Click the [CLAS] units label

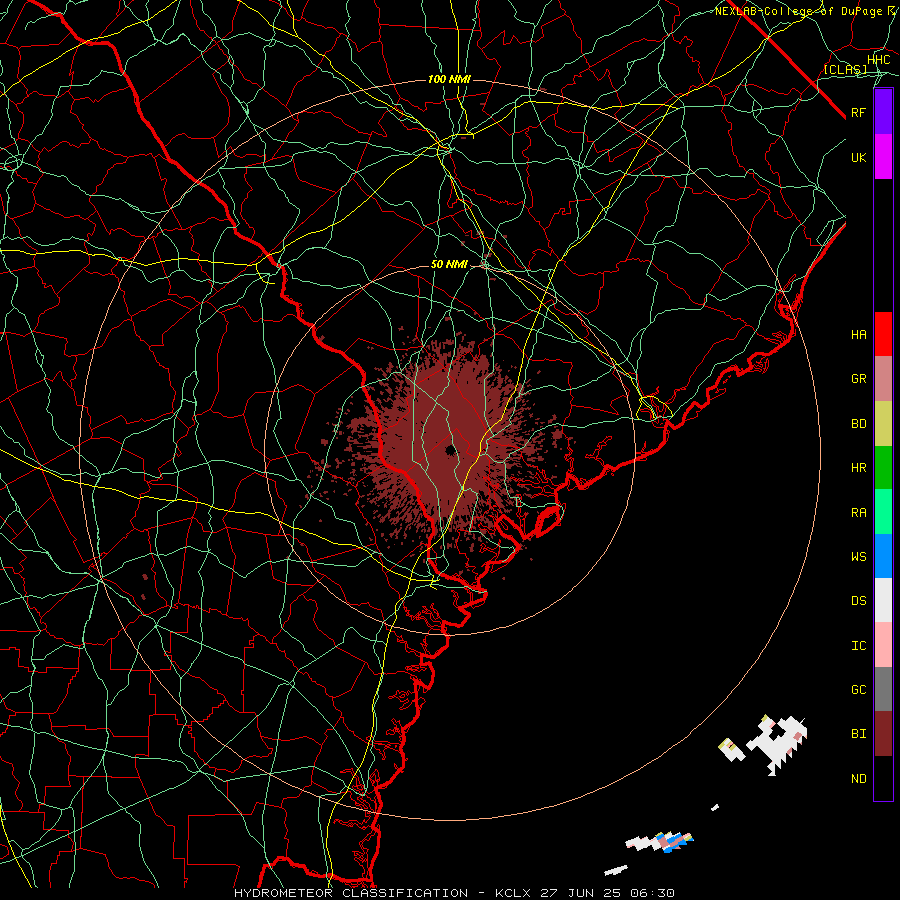click(845, 69)
